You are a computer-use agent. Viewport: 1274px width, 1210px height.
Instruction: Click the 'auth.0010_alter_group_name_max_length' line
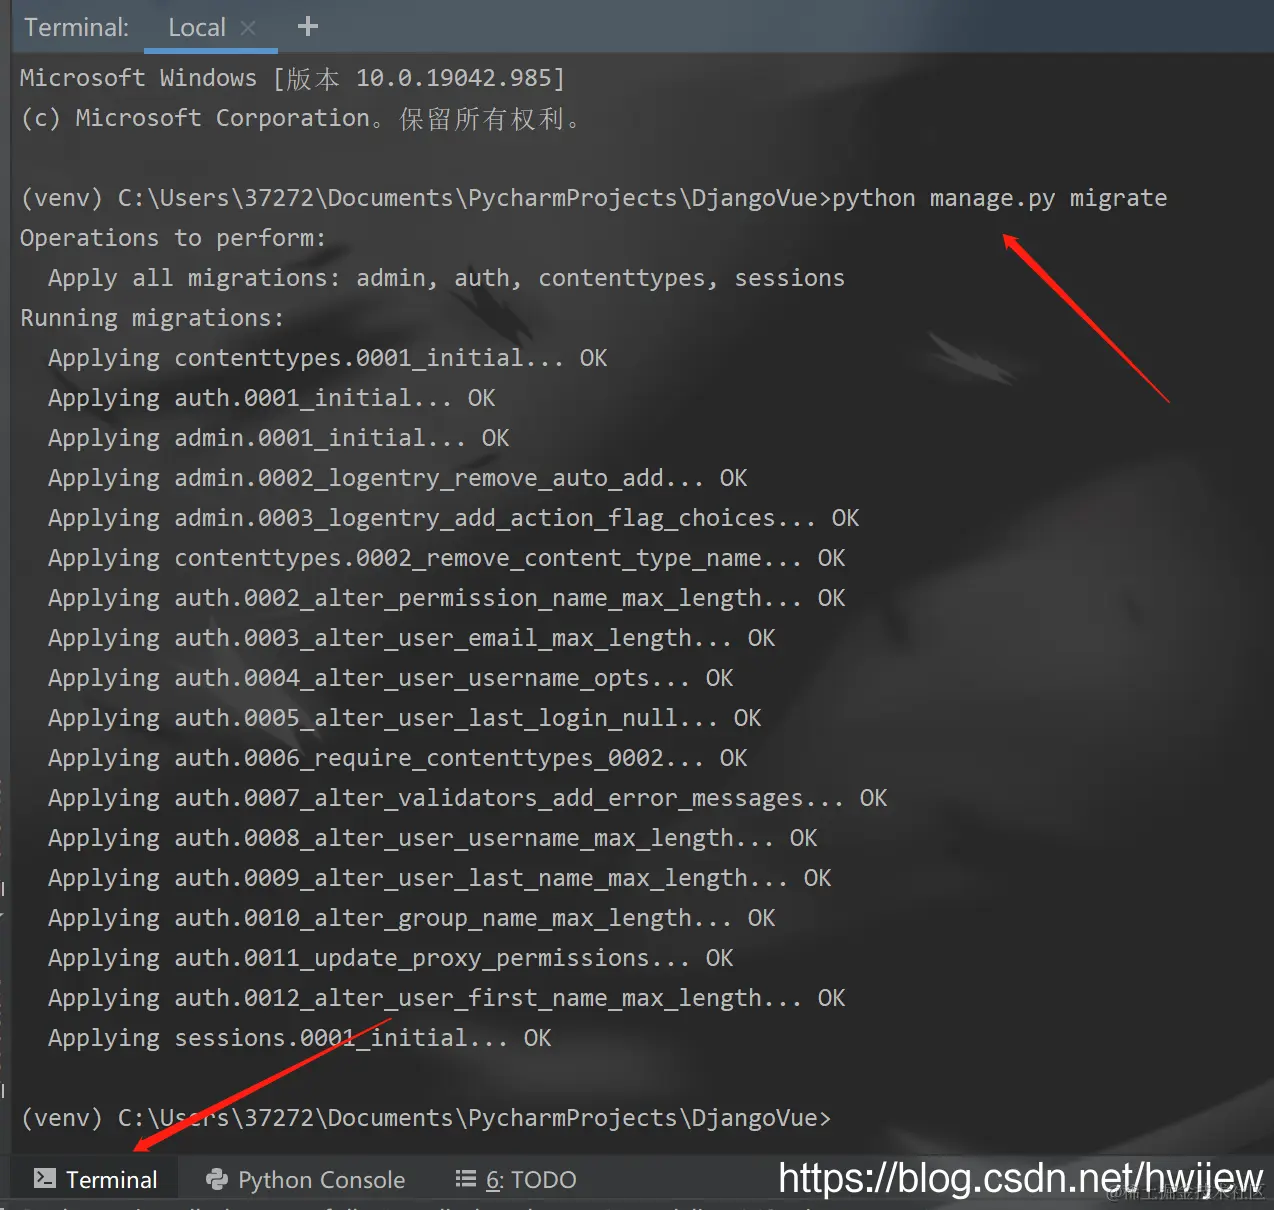click(411, 918)
